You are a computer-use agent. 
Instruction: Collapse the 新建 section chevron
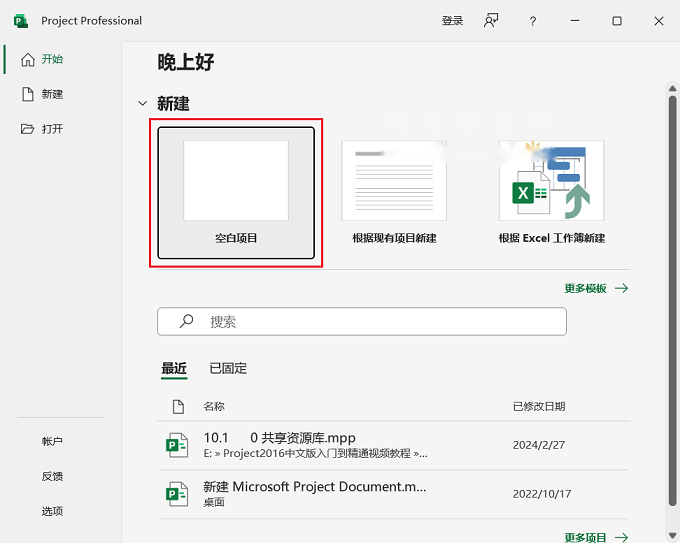click(142, 104)
